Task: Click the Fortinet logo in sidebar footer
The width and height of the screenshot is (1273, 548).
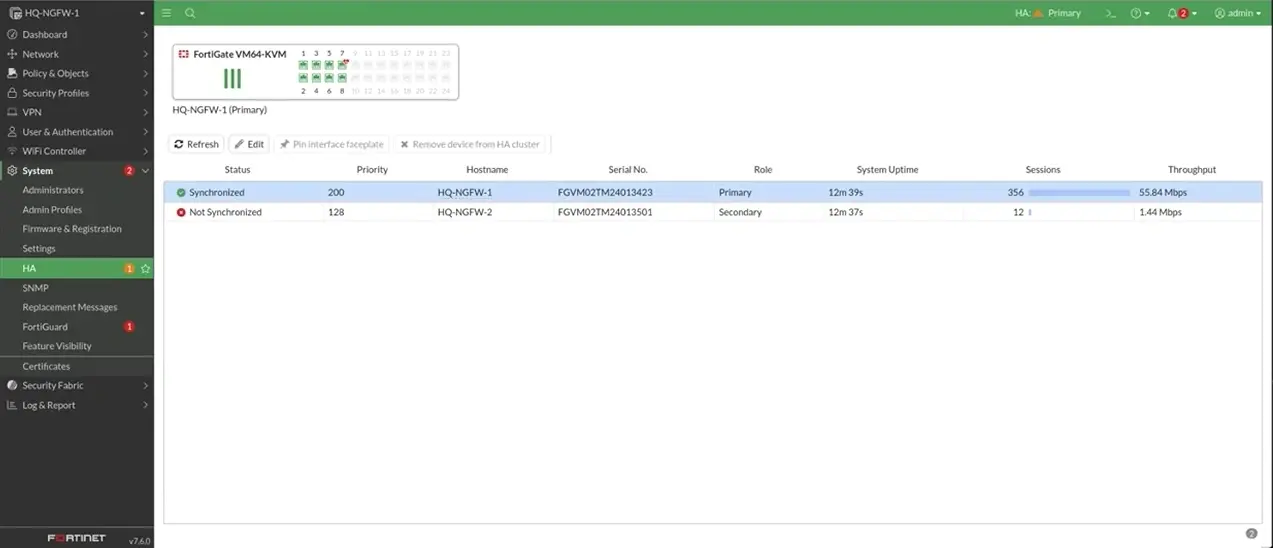Action: 77,538
